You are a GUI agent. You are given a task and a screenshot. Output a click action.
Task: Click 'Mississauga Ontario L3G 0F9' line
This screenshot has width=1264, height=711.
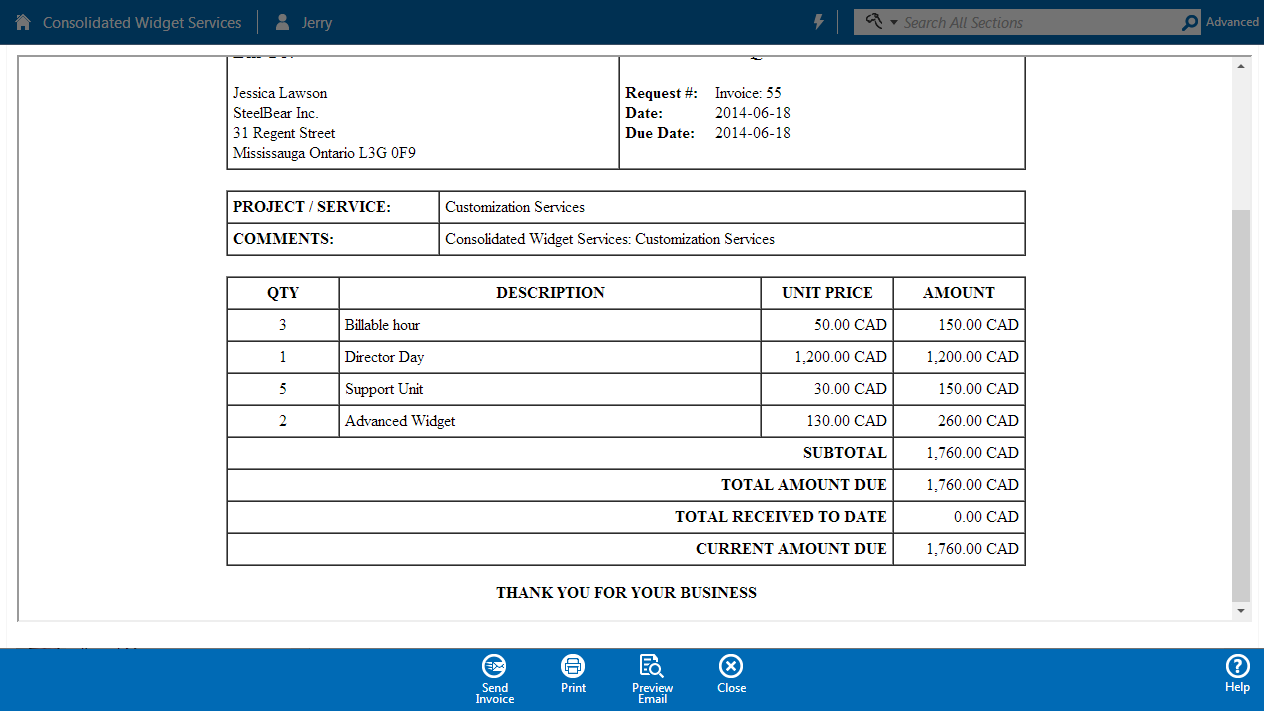tap(325, 153)
